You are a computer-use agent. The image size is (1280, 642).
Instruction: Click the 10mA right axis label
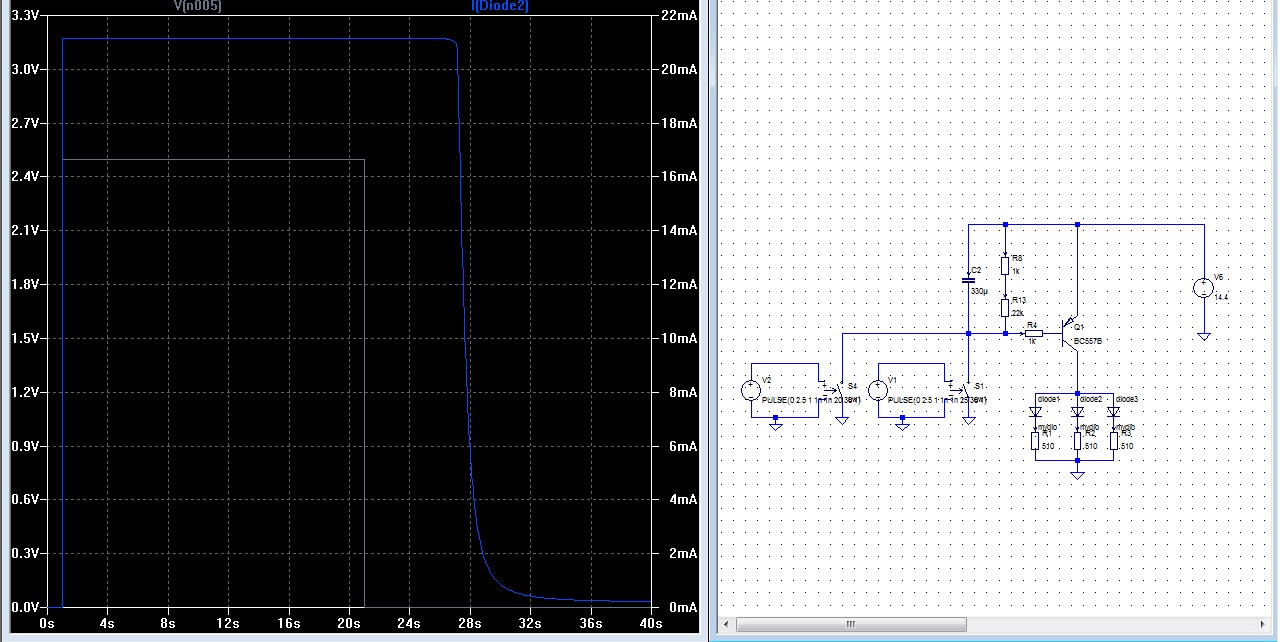pyautogui.click(x=680, y=338)
